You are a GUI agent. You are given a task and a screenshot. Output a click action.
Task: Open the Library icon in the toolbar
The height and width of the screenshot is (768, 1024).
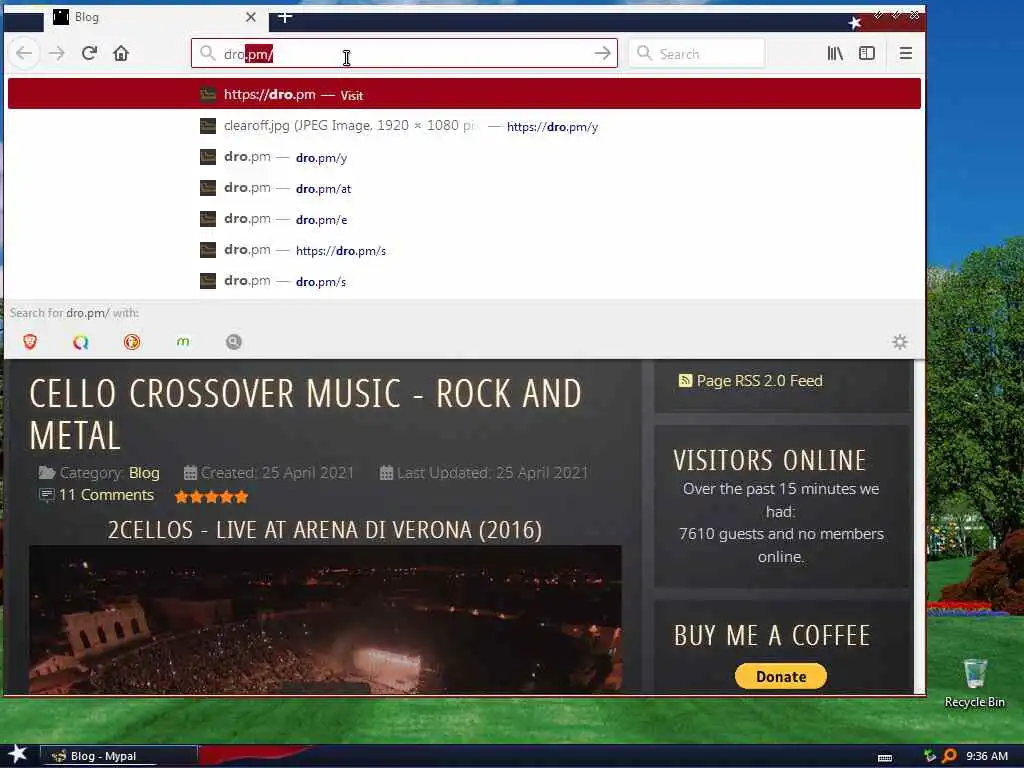click(x=835, y=54)
